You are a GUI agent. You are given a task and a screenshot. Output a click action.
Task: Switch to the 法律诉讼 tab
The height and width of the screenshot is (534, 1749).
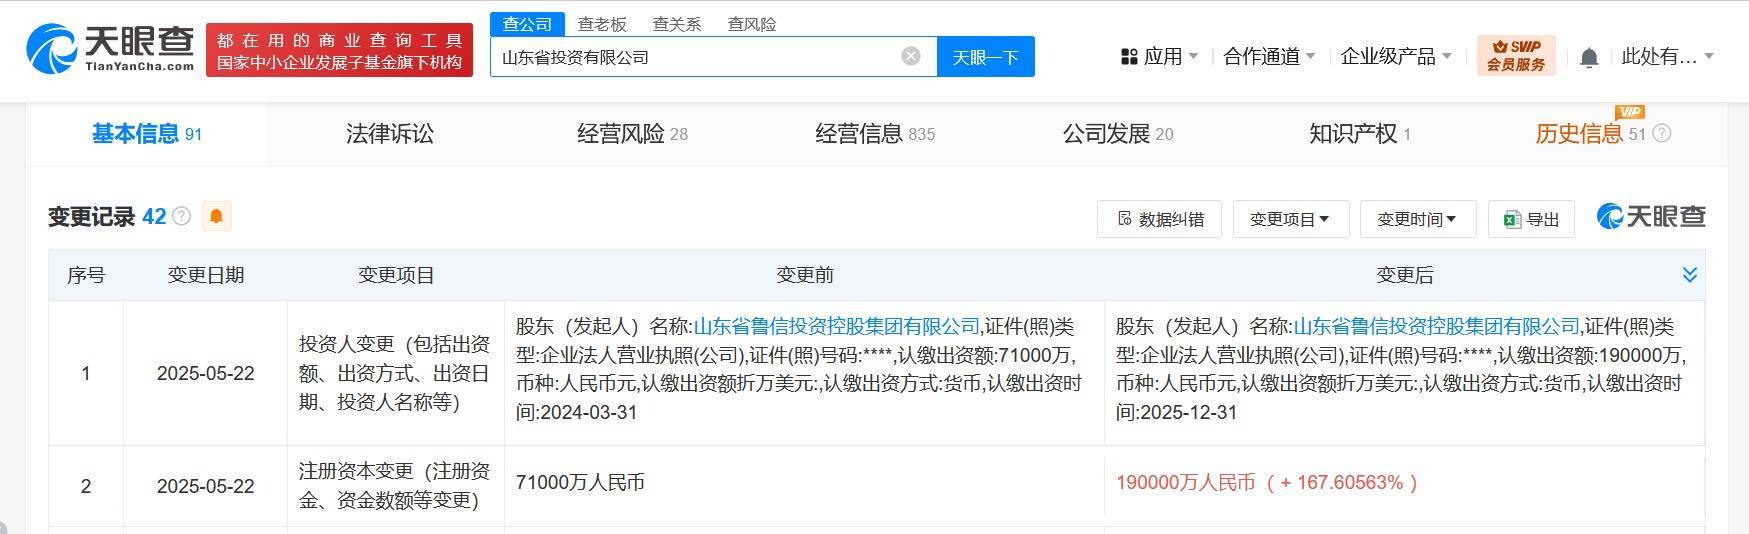[390, 134]
